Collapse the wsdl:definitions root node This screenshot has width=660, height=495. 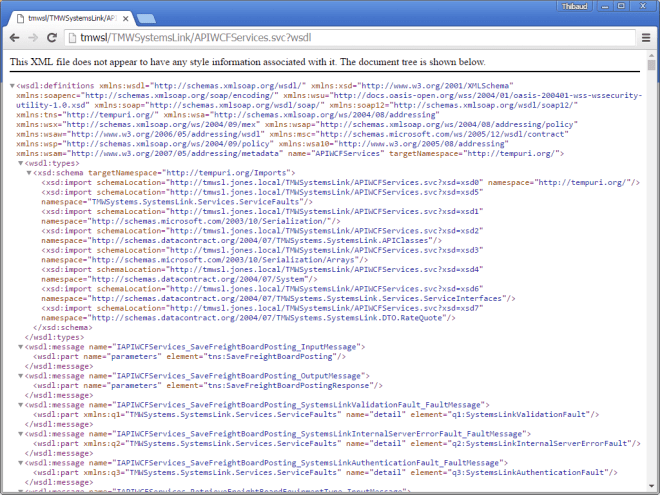click(x=12, y=87)
